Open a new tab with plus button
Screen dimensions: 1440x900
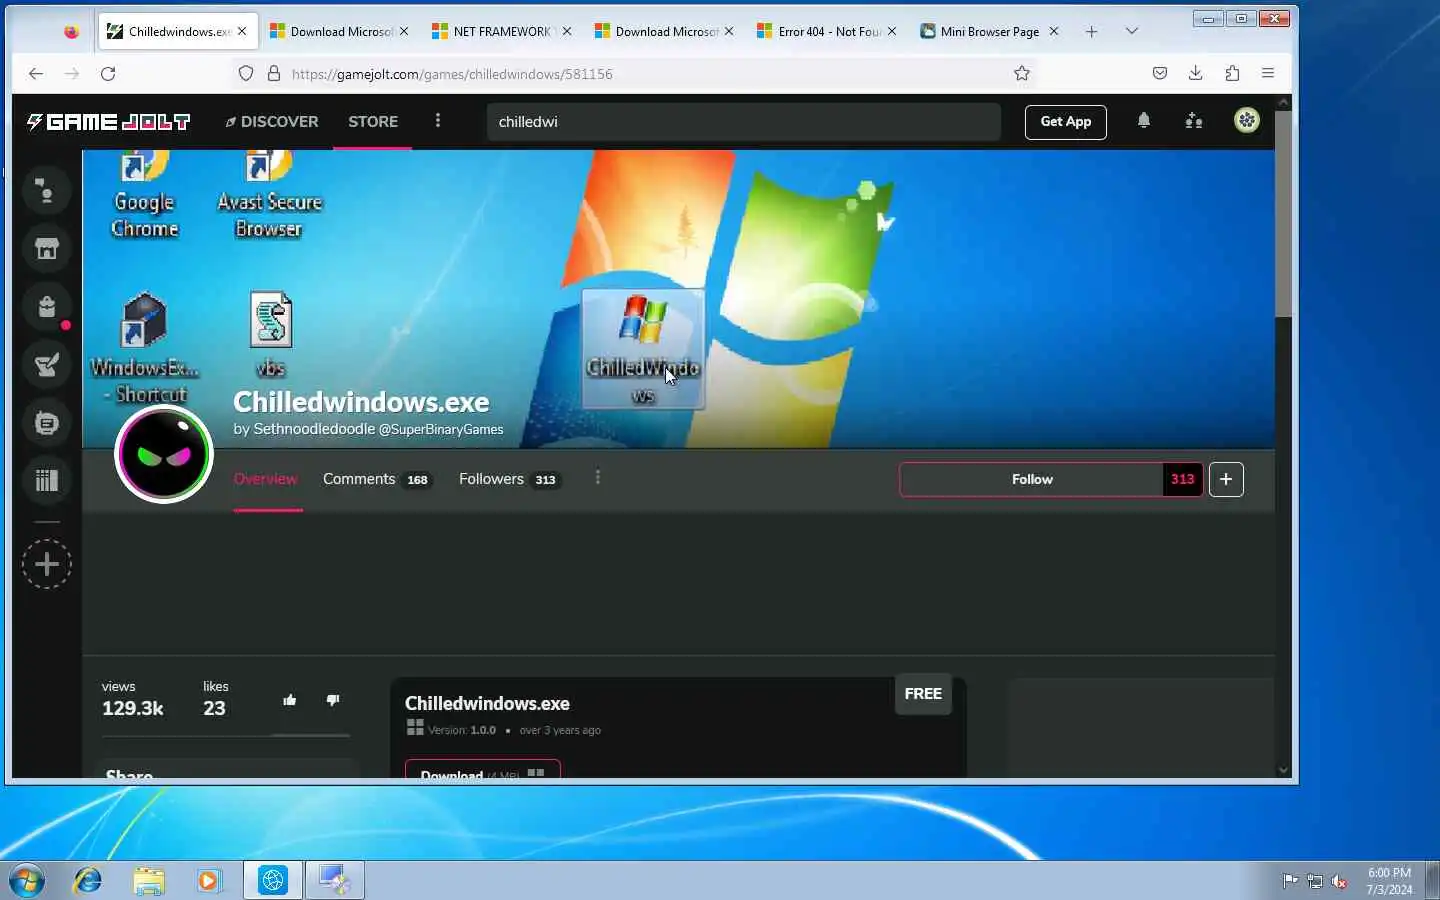pos(1092,31)
